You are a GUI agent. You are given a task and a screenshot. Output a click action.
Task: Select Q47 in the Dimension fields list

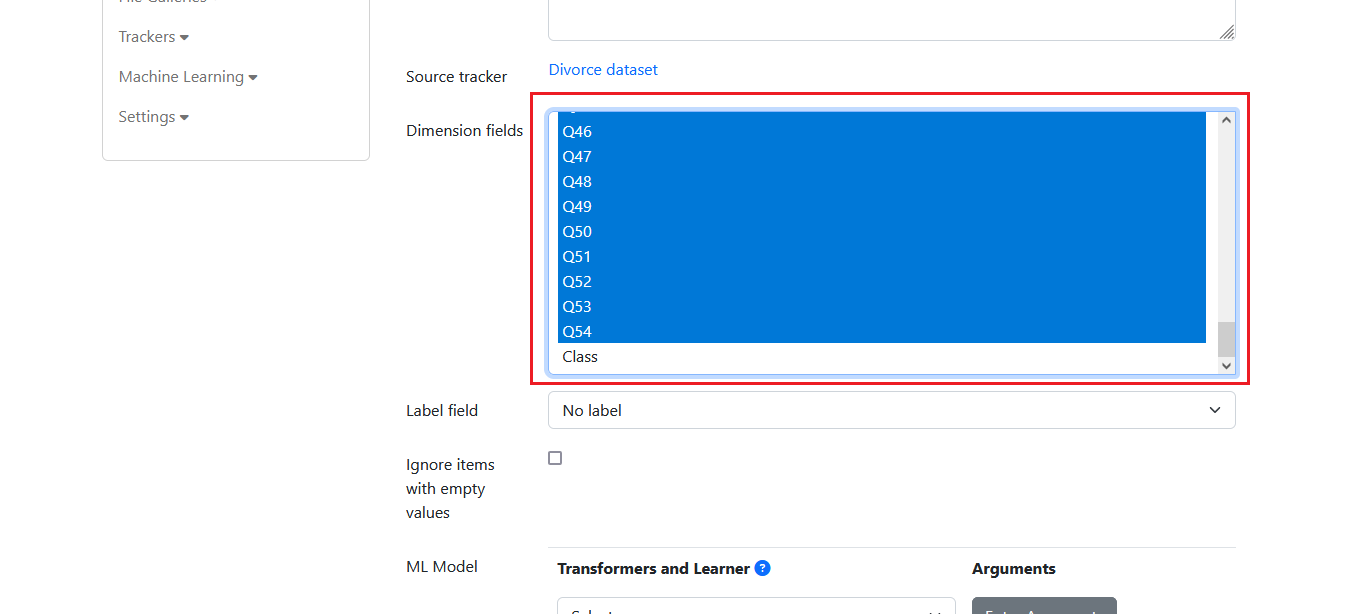(x=881, y=156)
